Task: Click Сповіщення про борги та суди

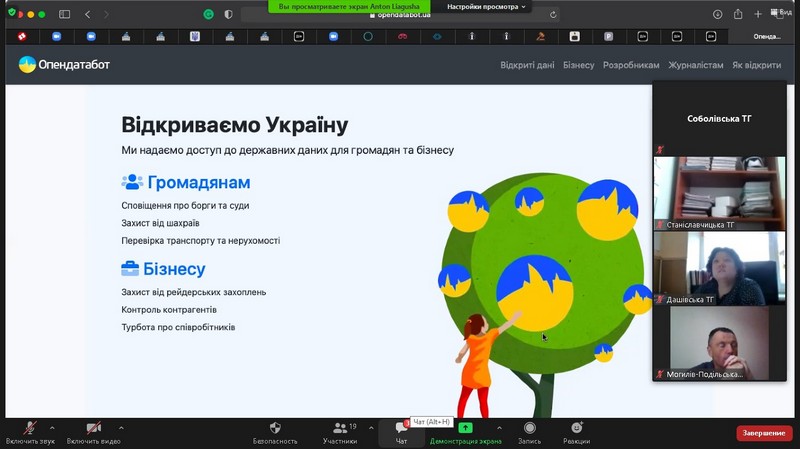Action: coord(185,206)
